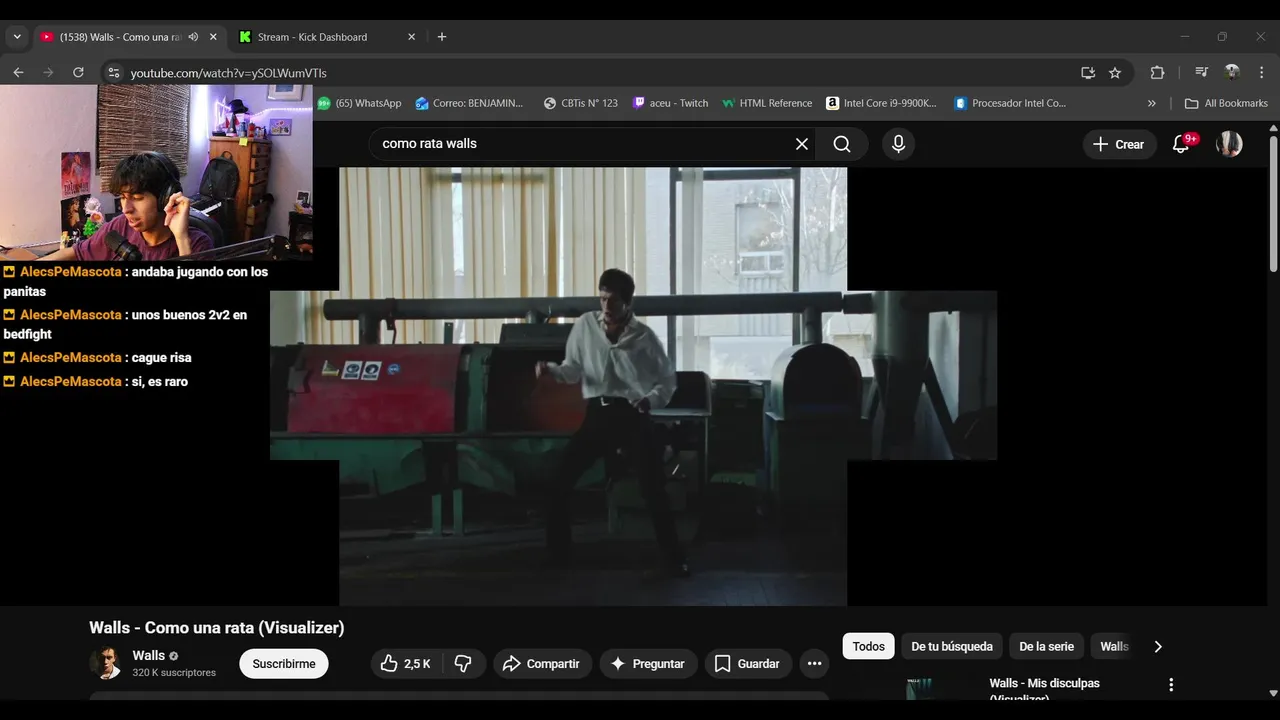Open the tab search dropdown arrow

[x=17, y=37]
